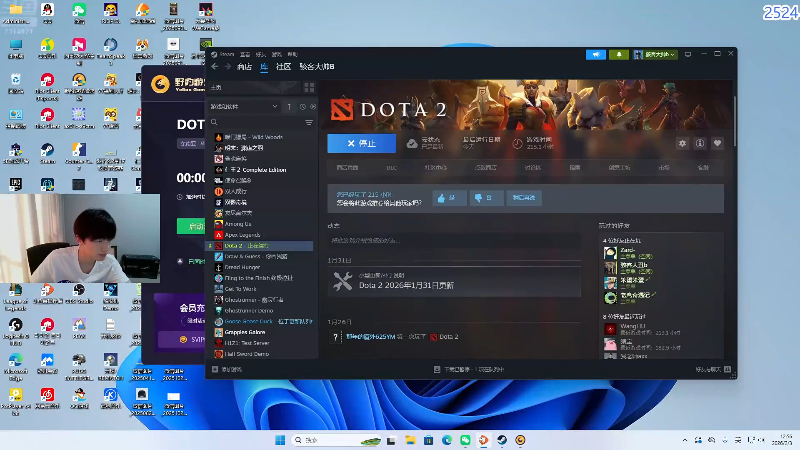
Task: Open Steam icon in the taskbar
Action: (x=502, y=440)
